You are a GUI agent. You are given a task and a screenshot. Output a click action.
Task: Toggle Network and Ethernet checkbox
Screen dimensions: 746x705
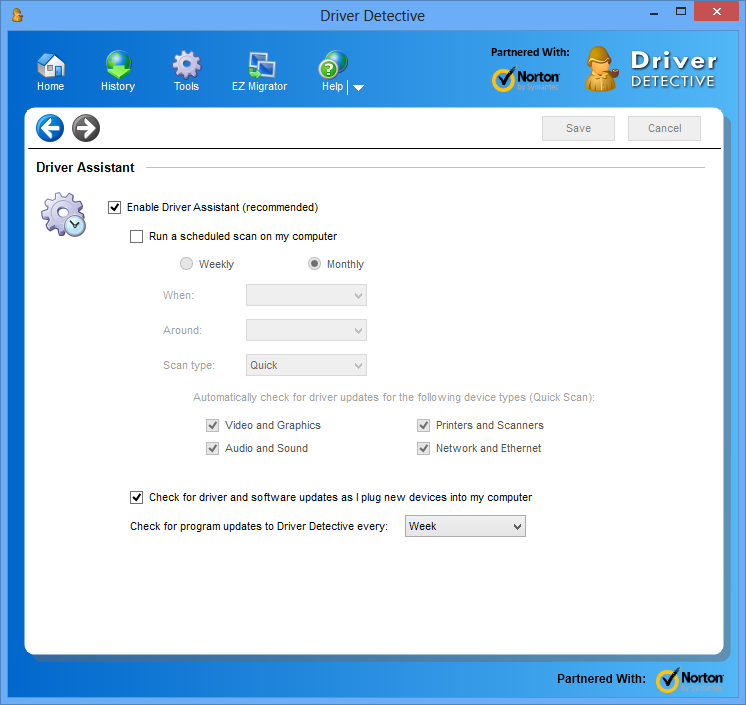tap(423, 448)
